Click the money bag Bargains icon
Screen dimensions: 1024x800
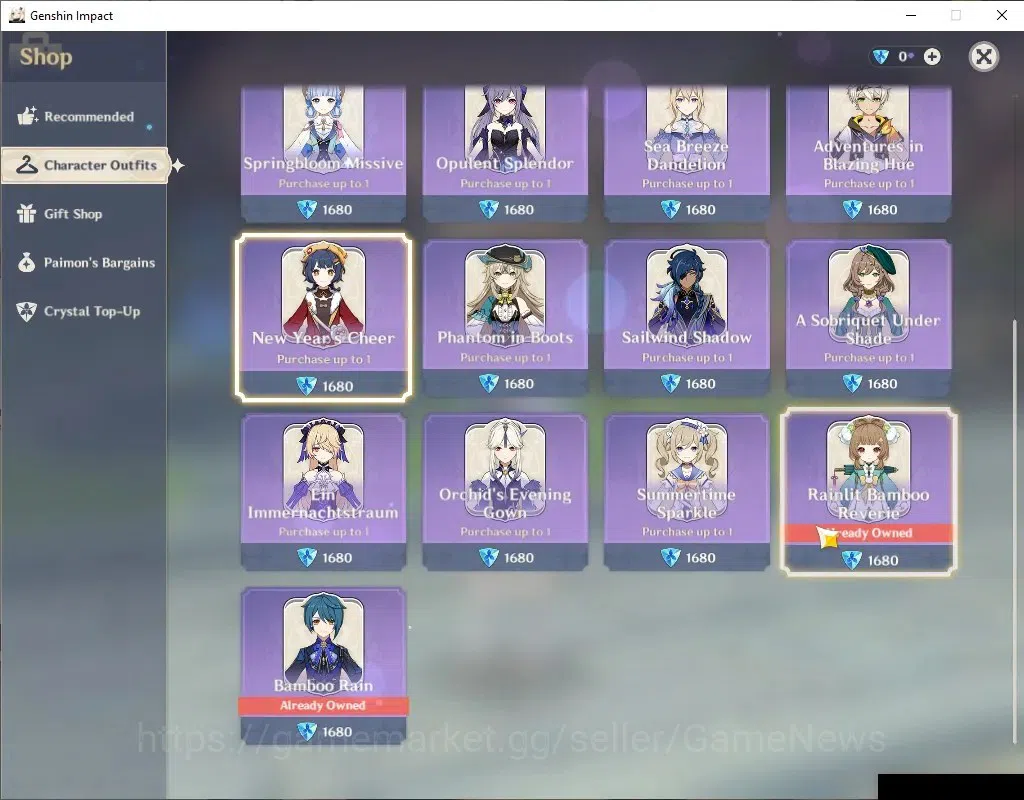pos(27,262)
